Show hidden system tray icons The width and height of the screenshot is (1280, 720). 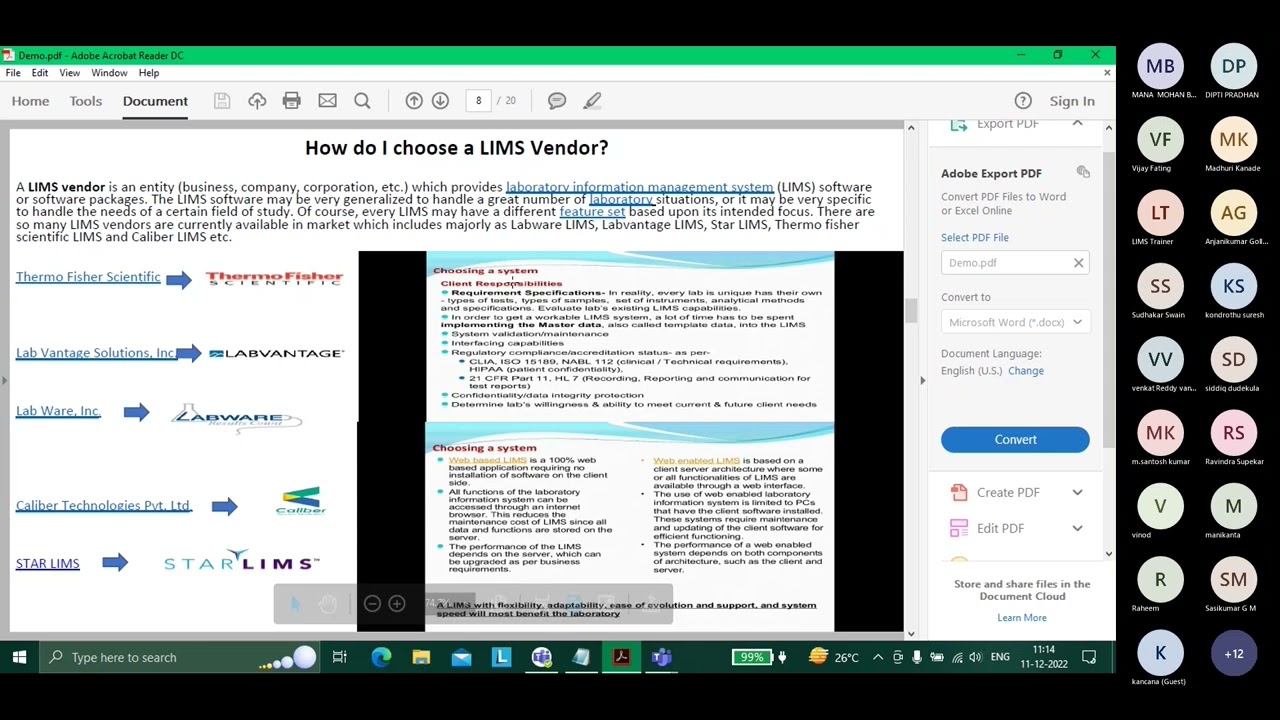(878, 657)
